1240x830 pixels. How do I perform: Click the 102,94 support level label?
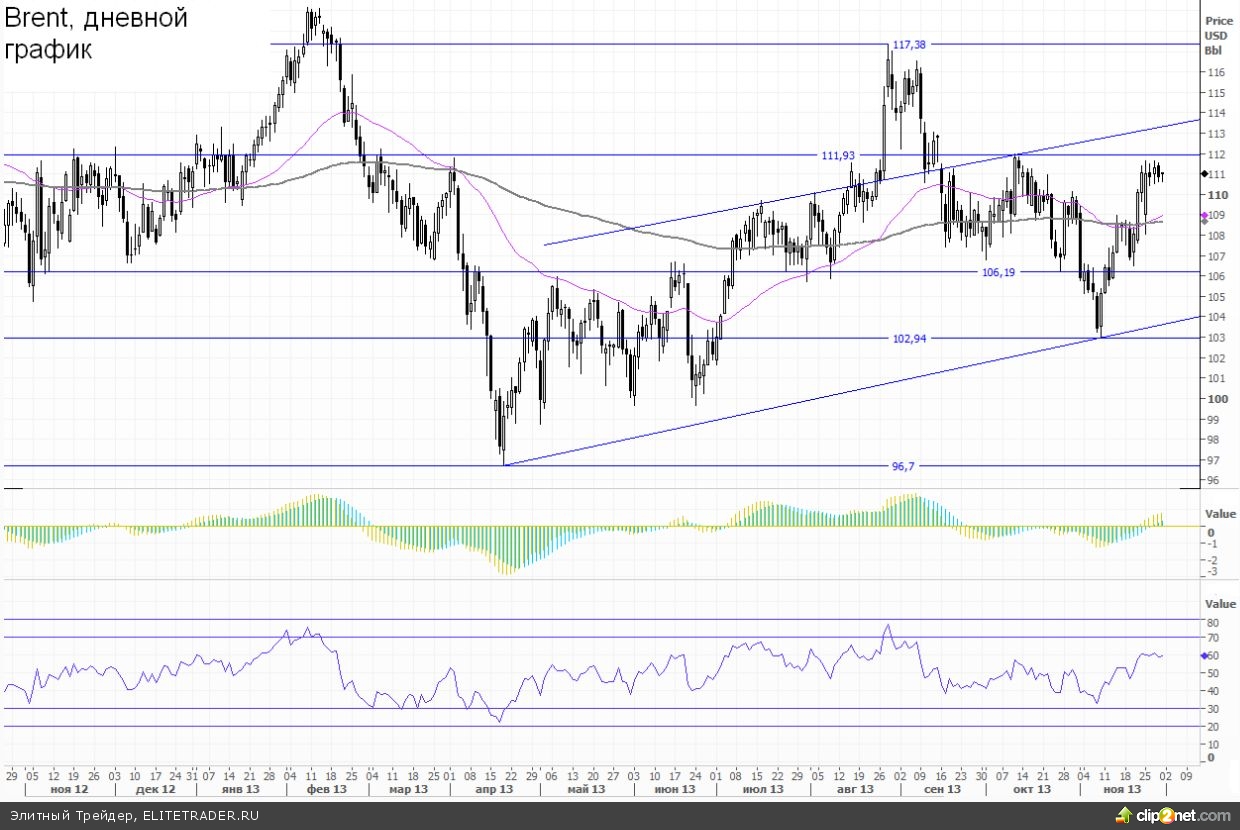(x=909, y=339)
